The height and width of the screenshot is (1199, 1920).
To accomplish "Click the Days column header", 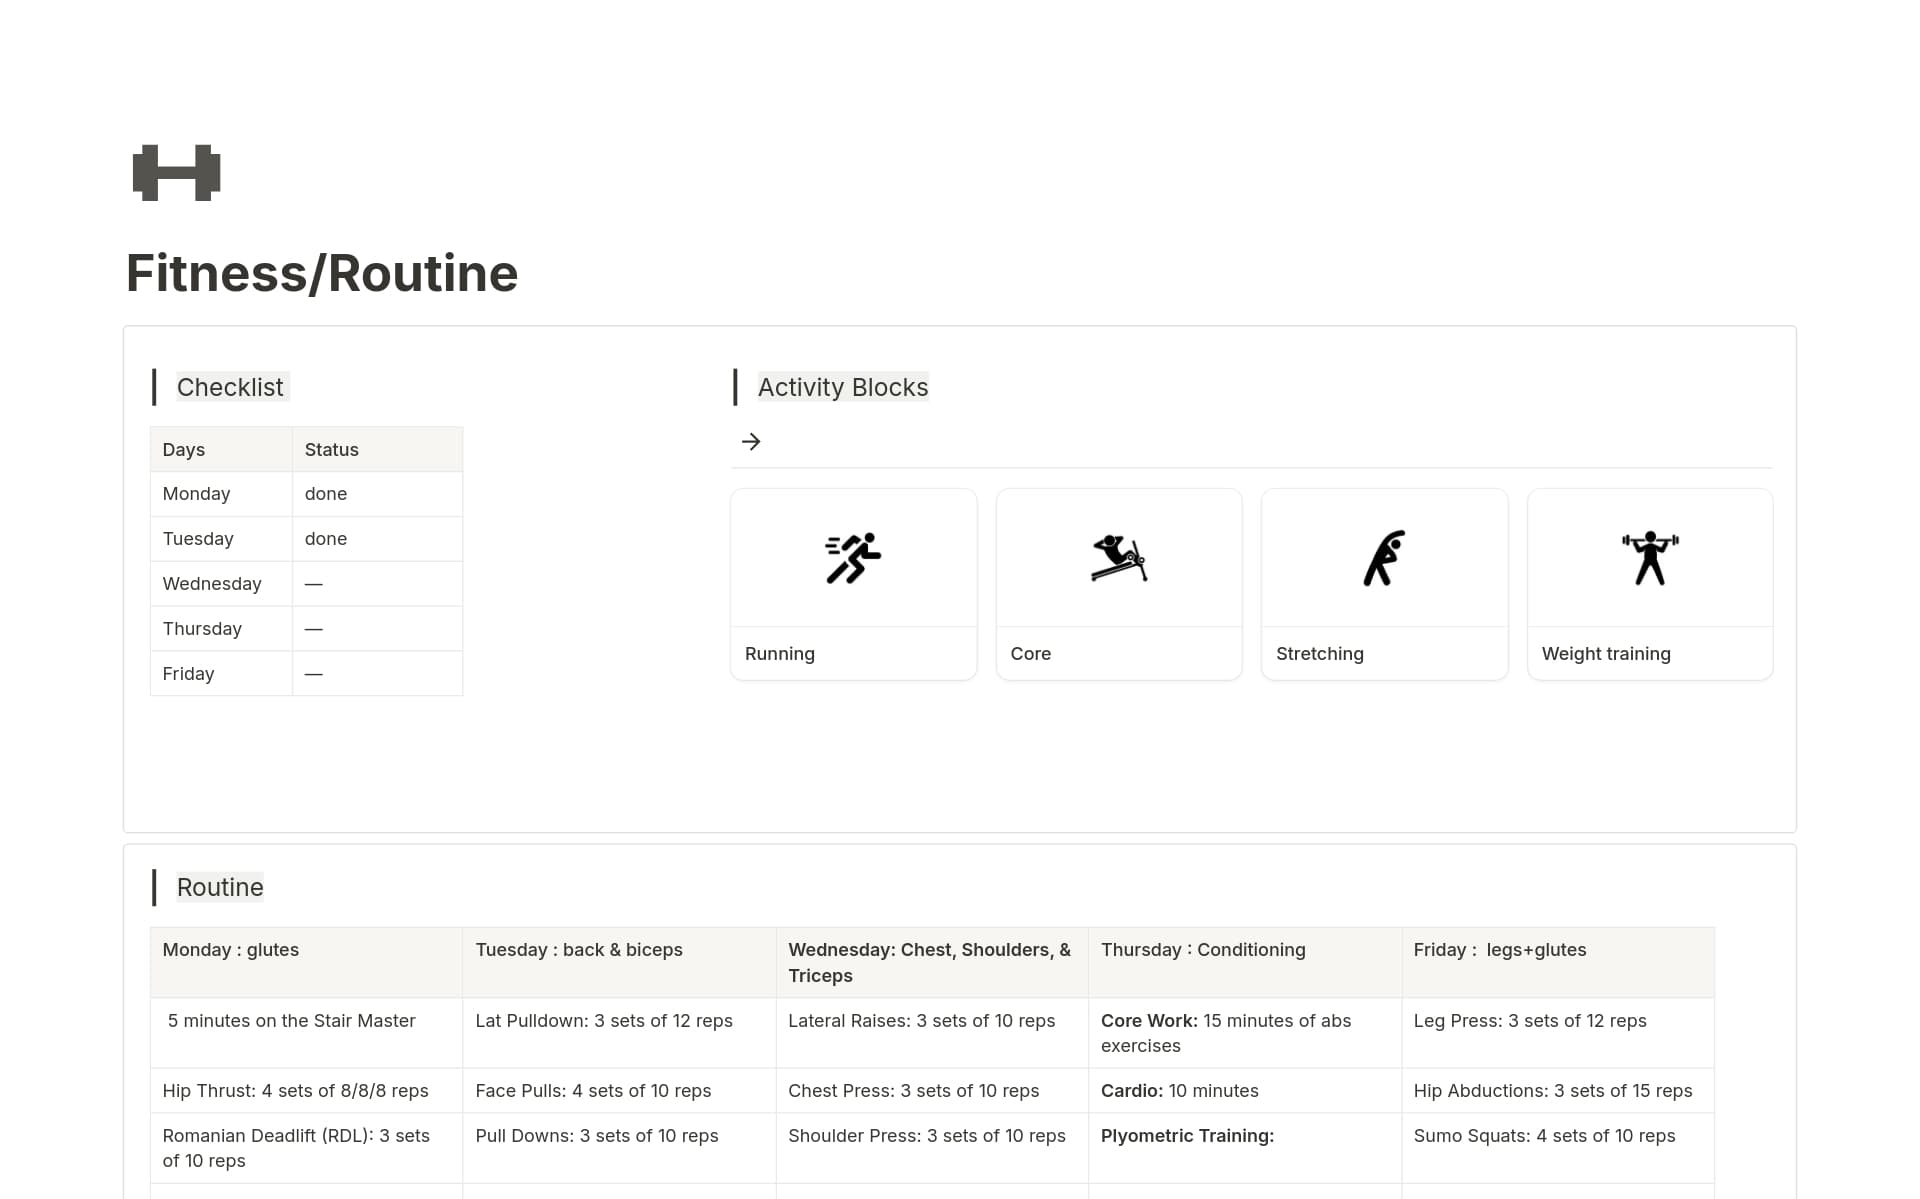I will [x=184, y=449].
